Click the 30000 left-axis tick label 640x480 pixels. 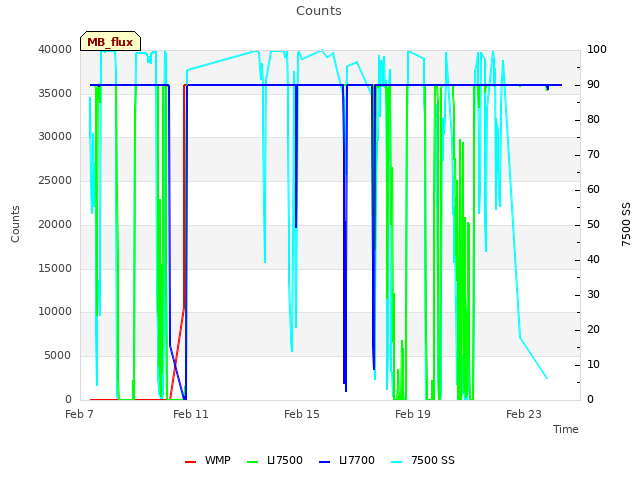pyautogui.click(x=55, y=136)
